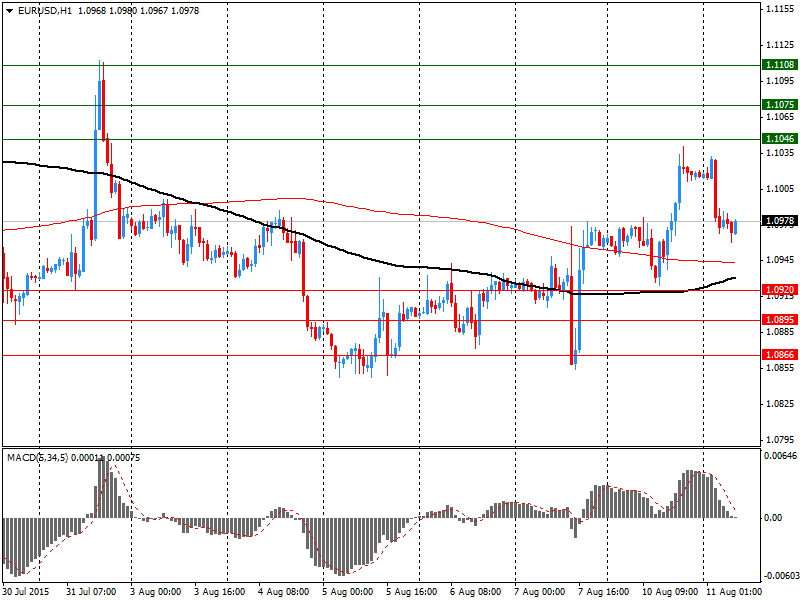
Task: Select the 6 Aug 08:00 time axis label
Action: click(x=476, y=592)
